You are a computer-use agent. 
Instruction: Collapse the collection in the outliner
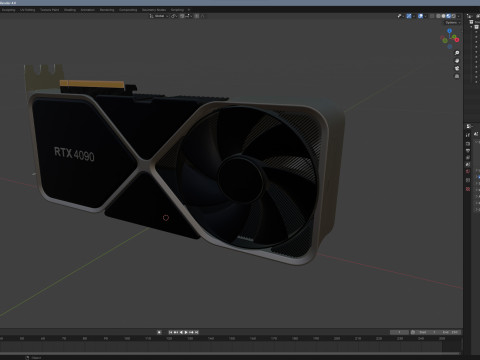pyautogui.click(x=471, y=27)
